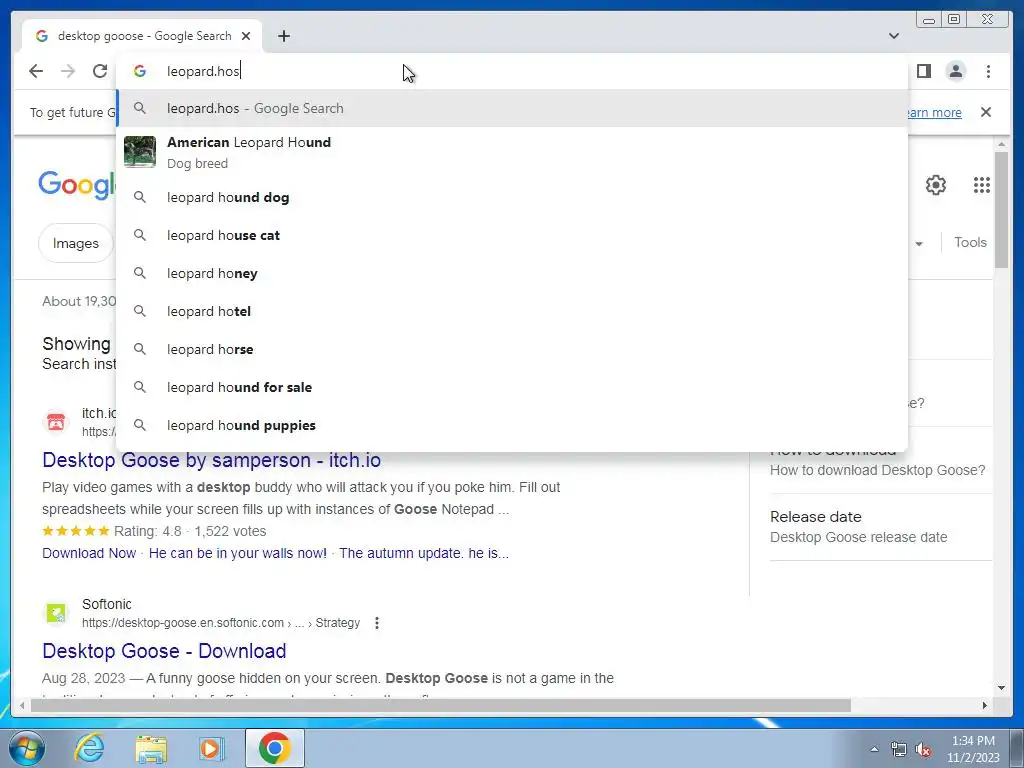
Task: Expand the dropdown arrow beside Tools
Action: point(919,244)
